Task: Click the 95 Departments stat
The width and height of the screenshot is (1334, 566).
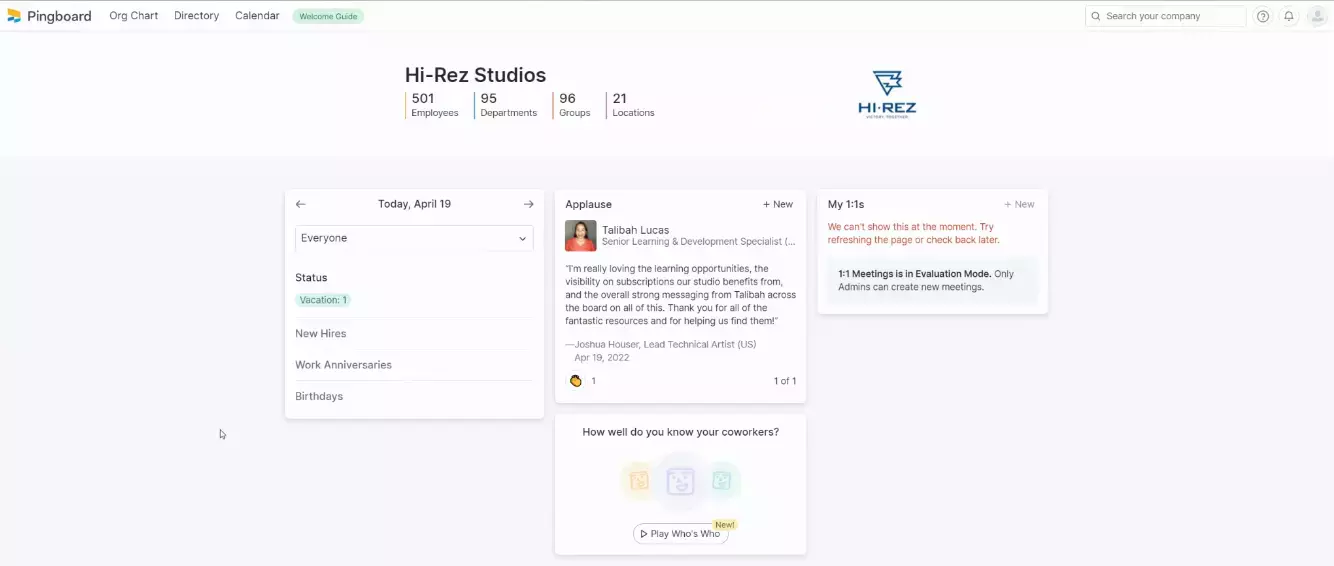Action: pos(508,105)
